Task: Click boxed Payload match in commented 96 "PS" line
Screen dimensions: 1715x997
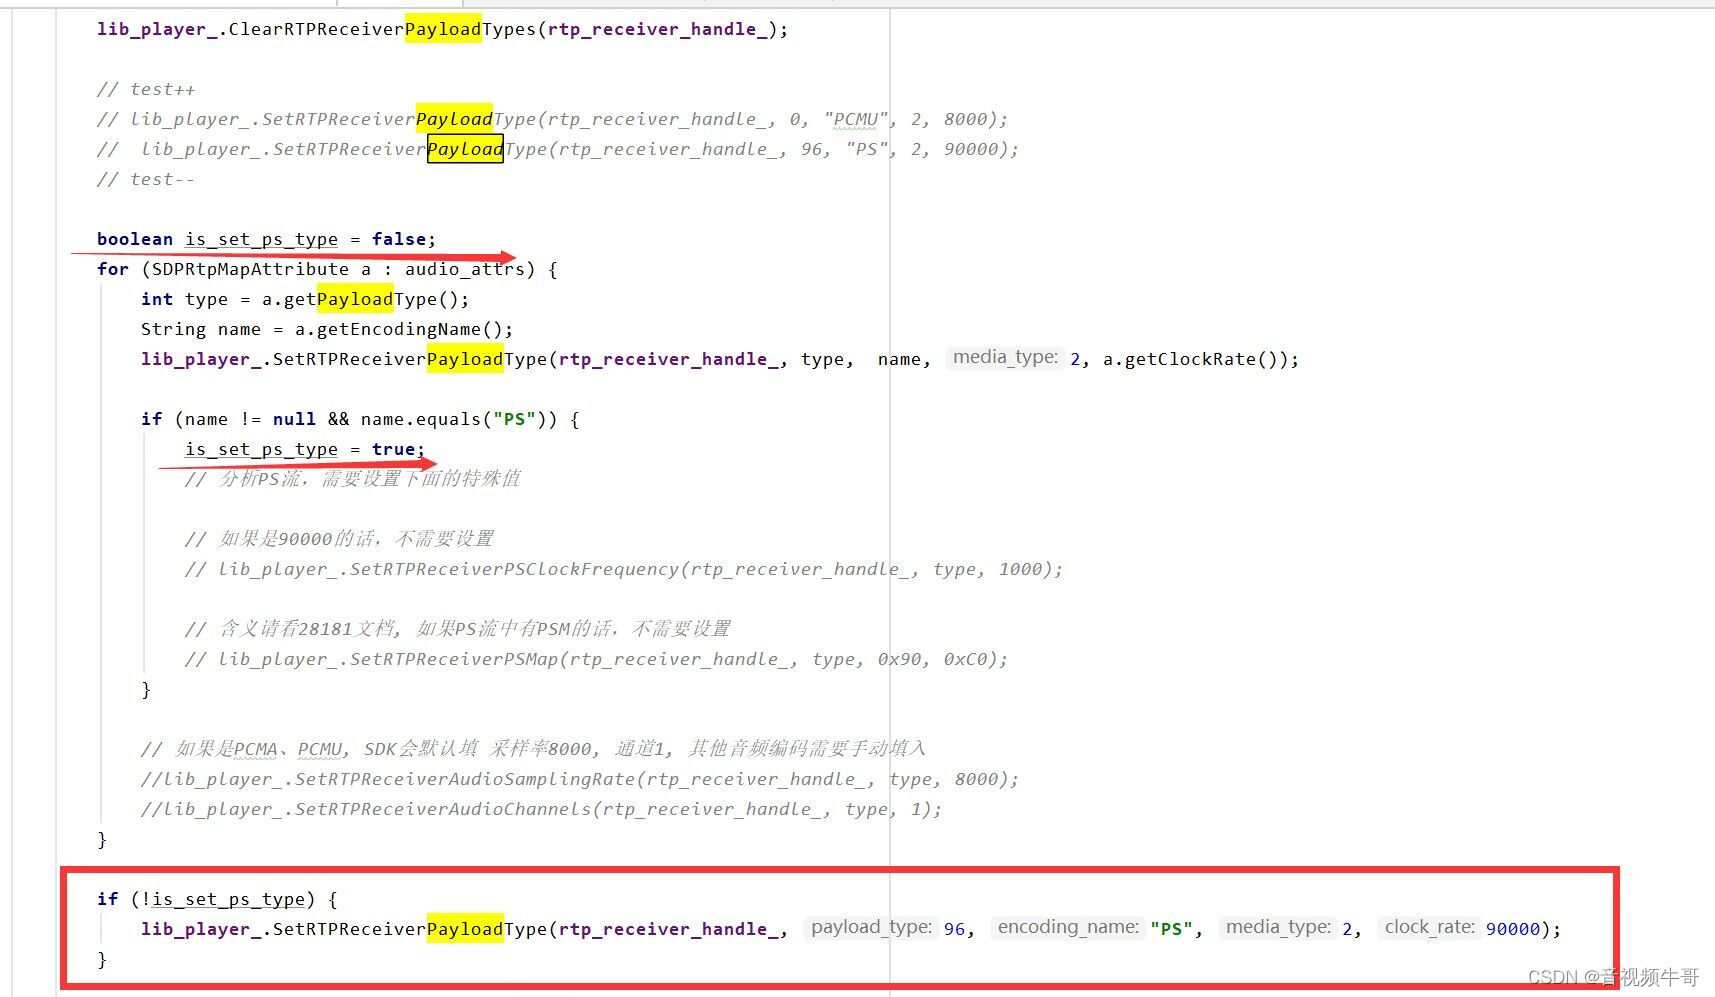Action: pos(465,149)
